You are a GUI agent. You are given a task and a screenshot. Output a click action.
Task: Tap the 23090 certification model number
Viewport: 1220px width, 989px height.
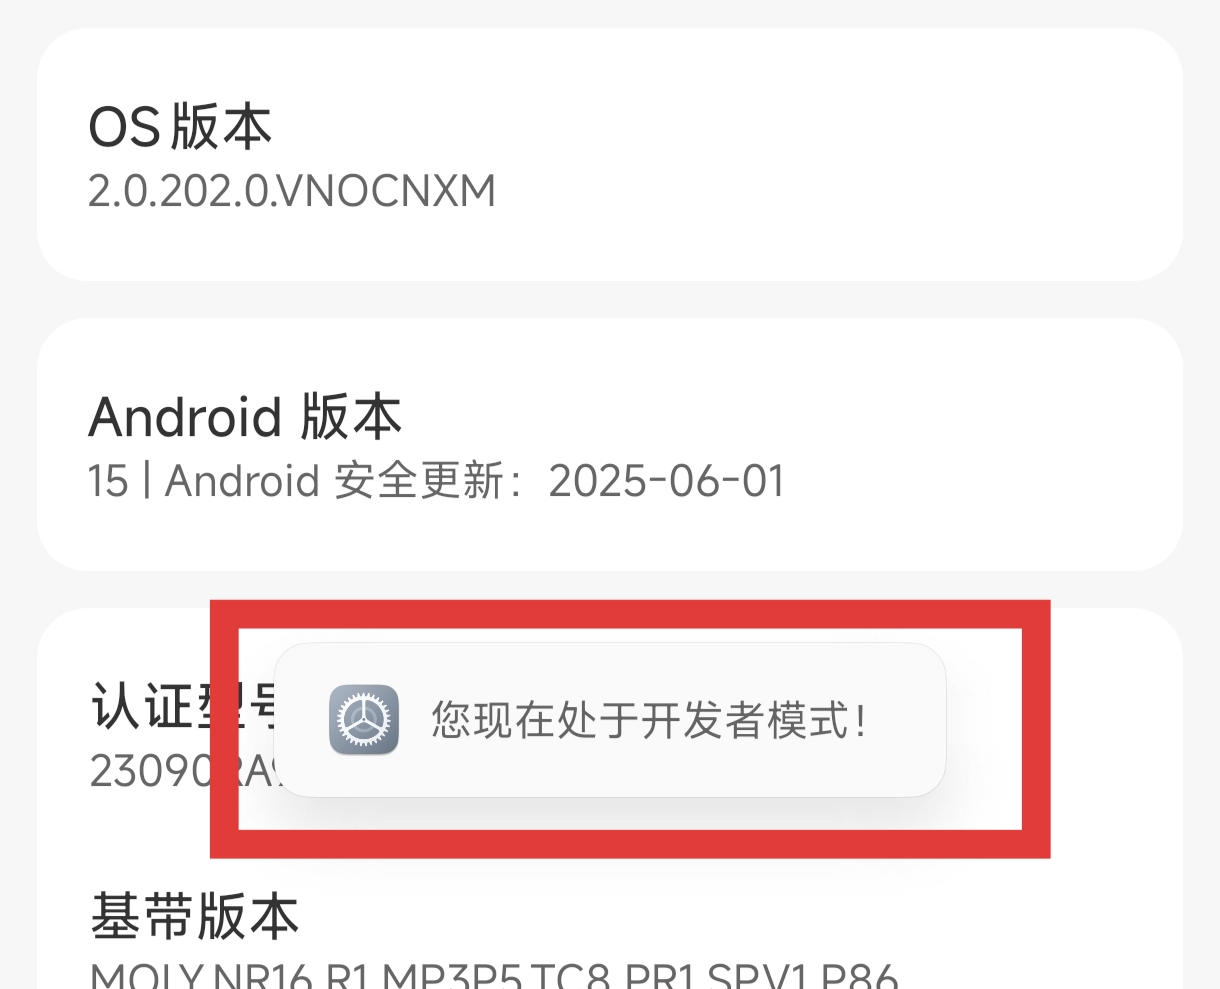point(150,771)
